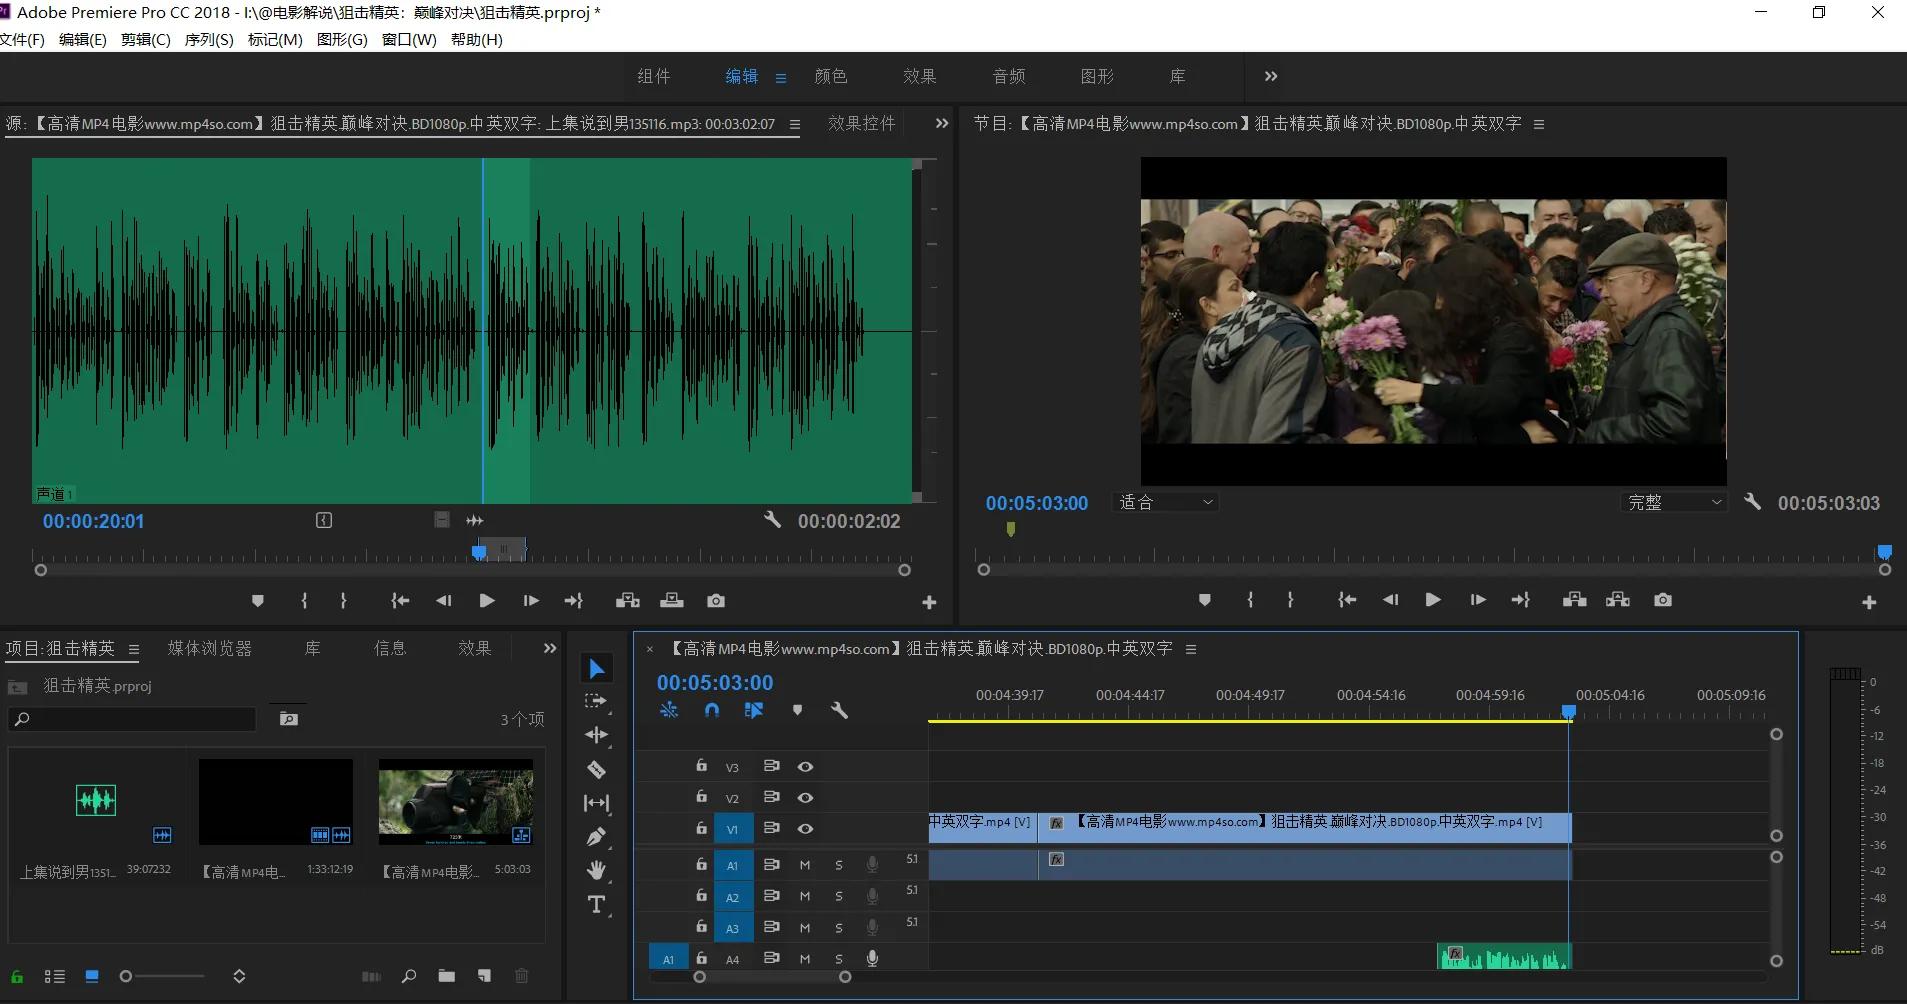Export frame from Source monitor camera icon
The width and height of the screenshot is (1907, 1004).
pyautogui.click(x=716, y=601)
